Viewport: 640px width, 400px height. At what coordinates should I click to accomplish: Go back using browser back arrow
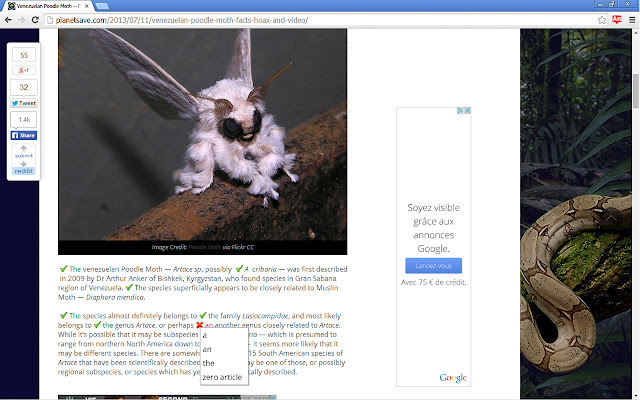point(8,20)
